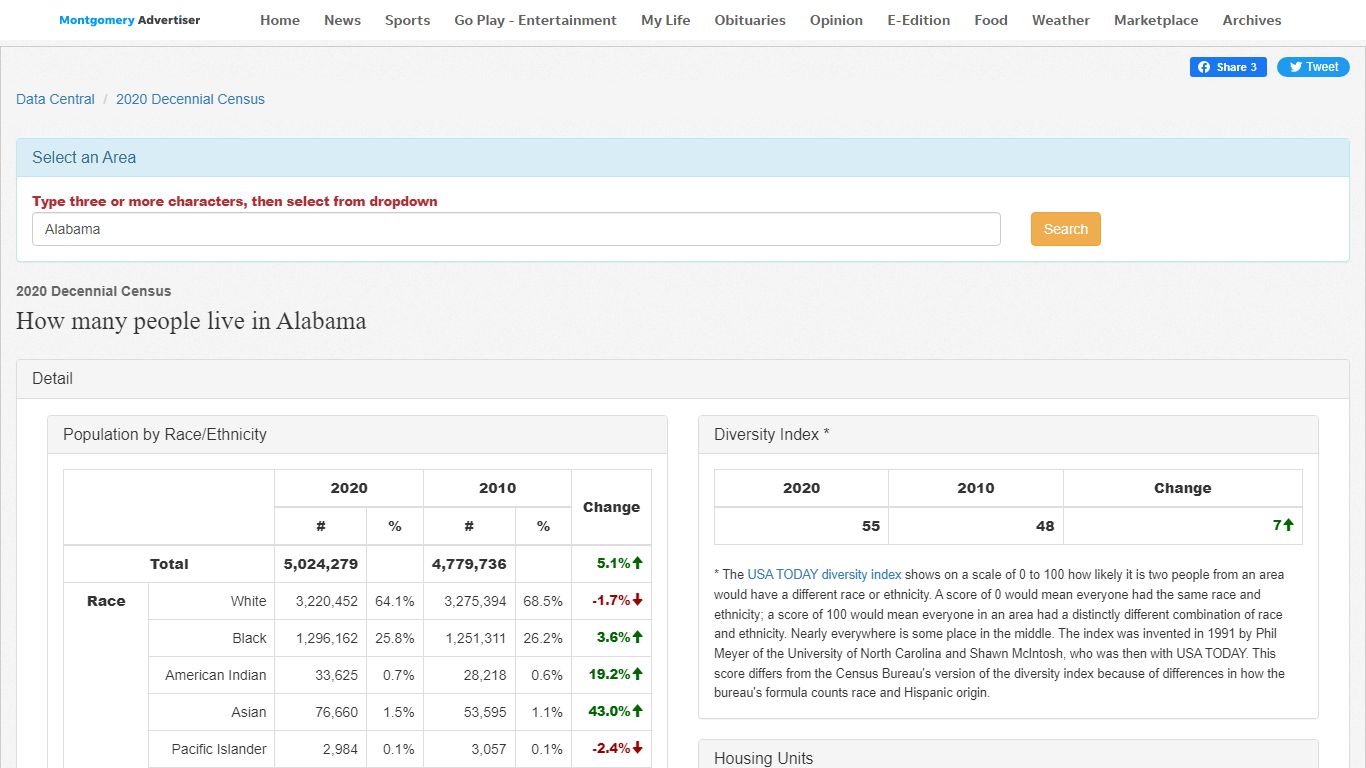Open the Sports menu item
The image size is (1366, 768).
click(408, 20)
